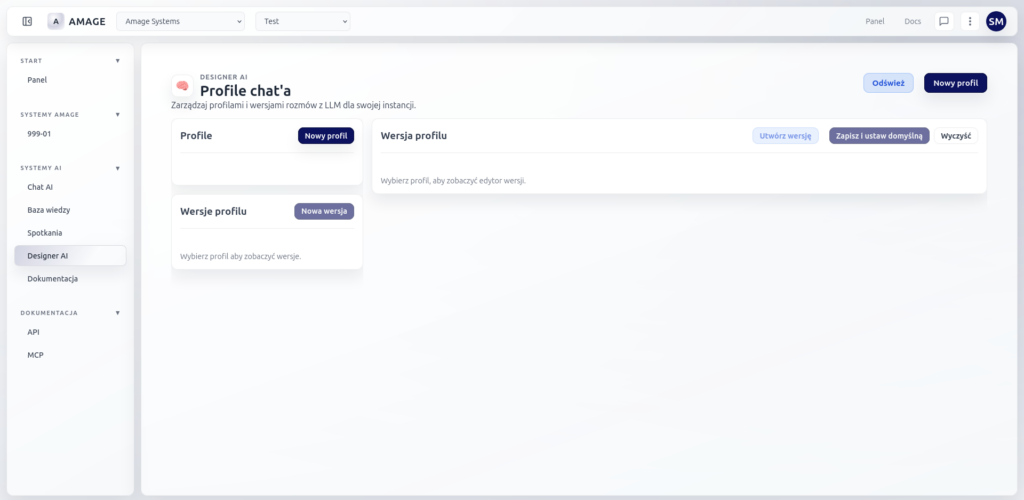Click Nowy profil in Profile card
Screen dimensions: 1024x500
(x=325, y=135)
